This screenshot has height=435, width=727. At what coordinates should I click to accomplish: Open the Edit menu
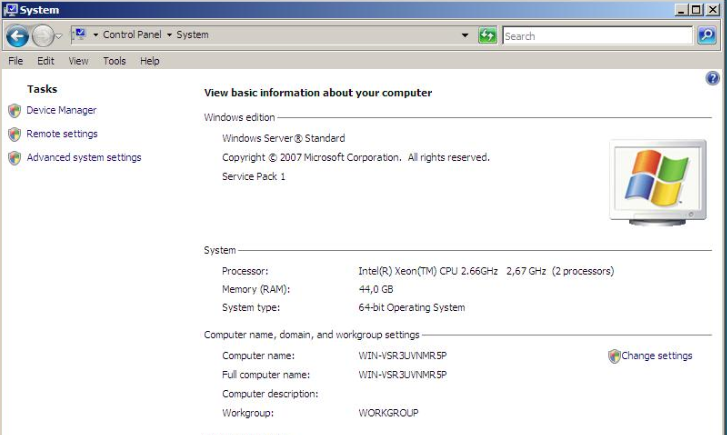pyautogui.click(x=45, y=61)
